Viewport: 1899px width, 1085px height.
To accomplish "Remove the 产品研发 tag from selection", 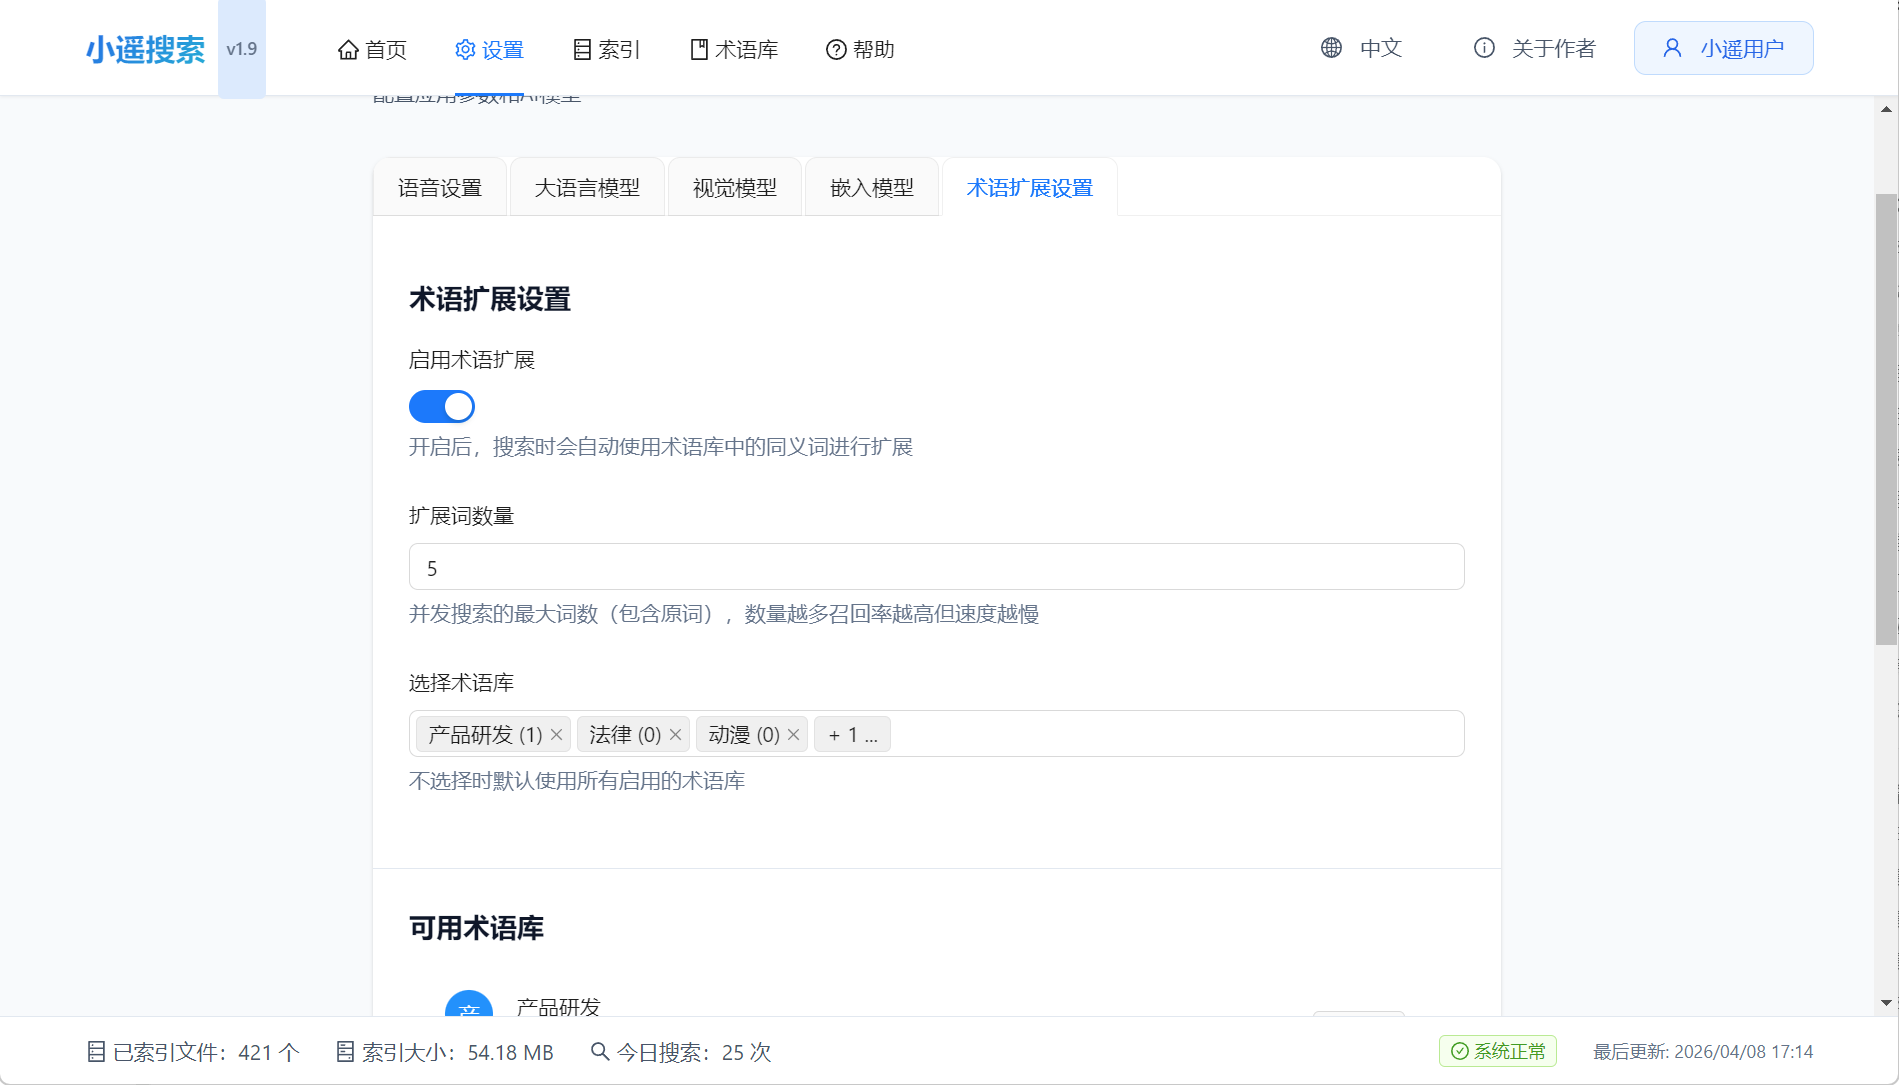I will pyautogui.click(x=557, y=735).
